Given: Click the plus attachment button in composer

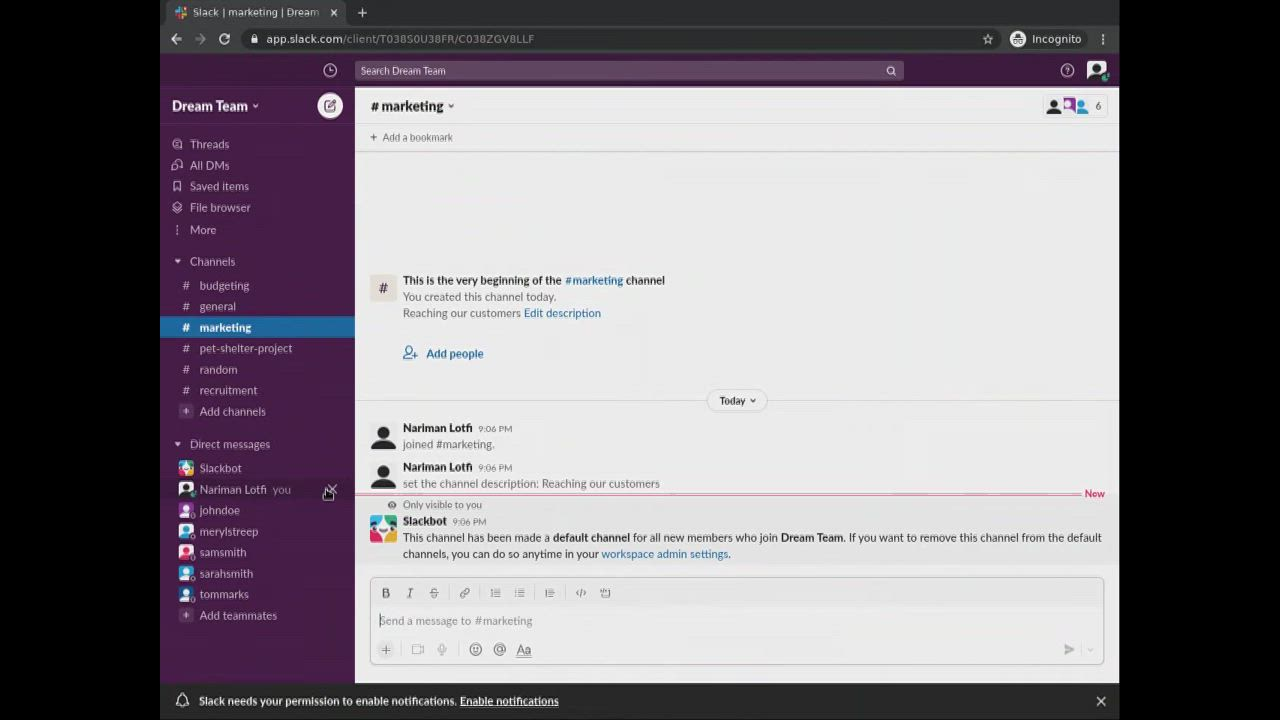Looking at the screenshot, I should tap(386, 650).
